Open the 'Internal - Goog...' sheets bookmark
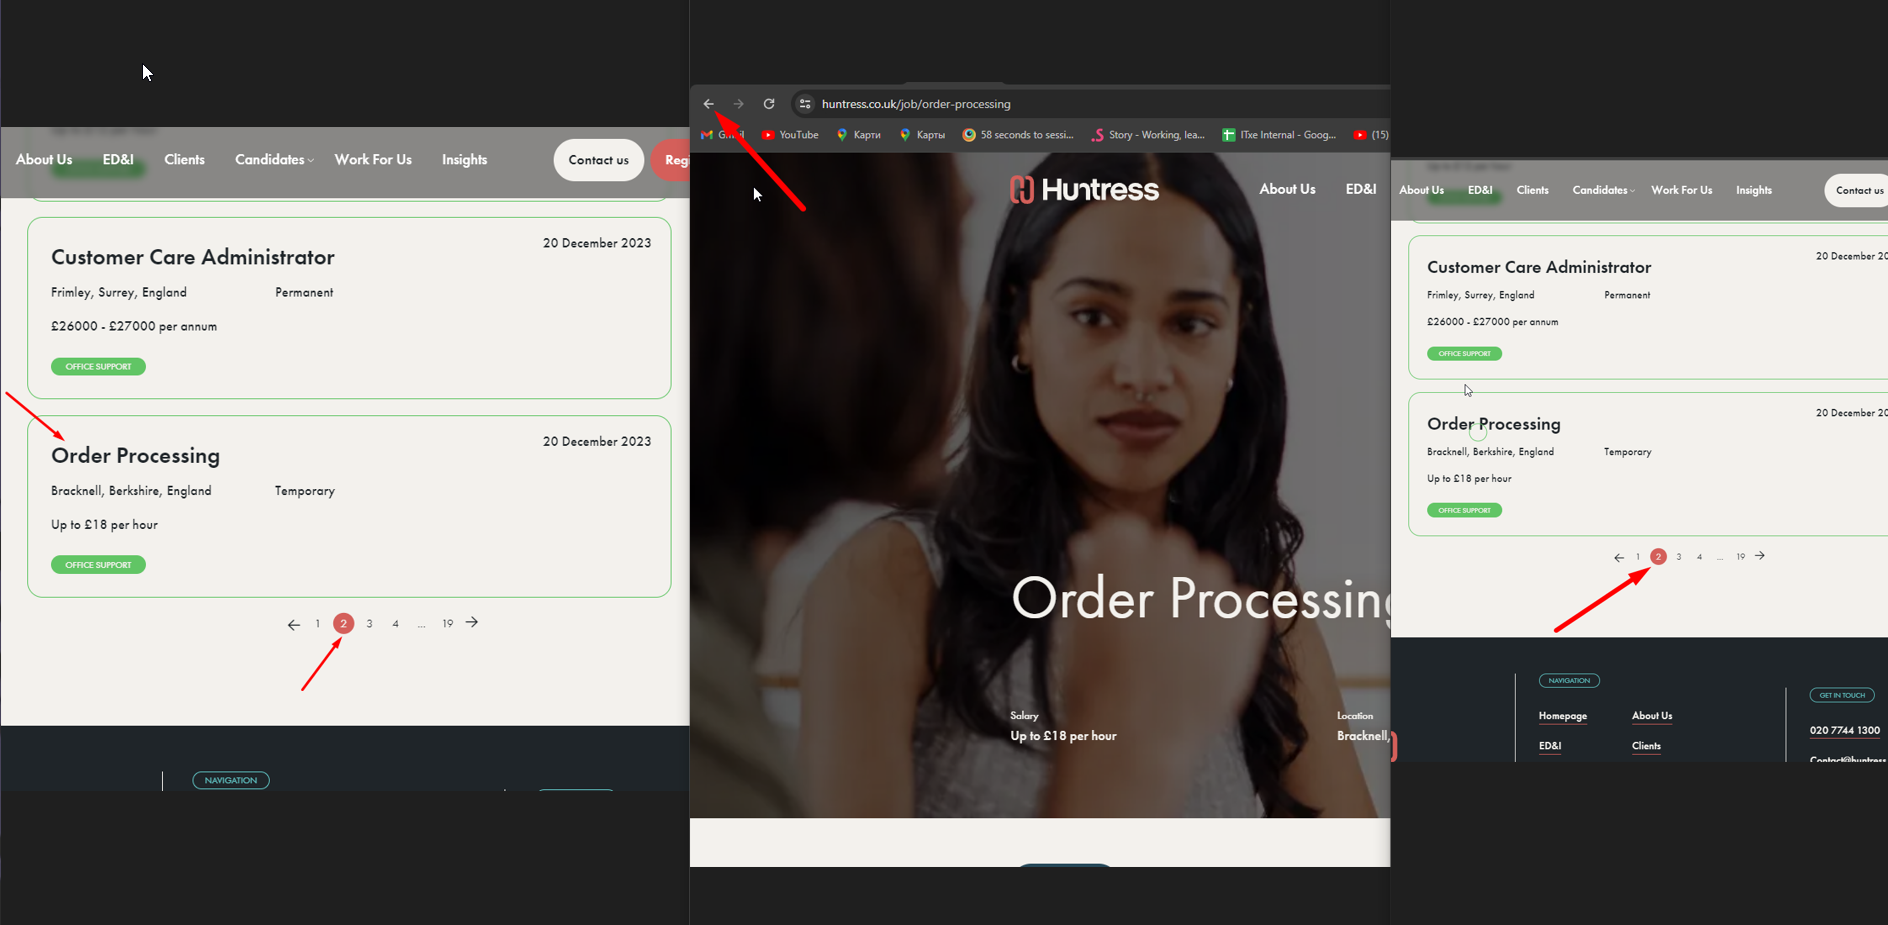The image size is (1888, 925). pos(1279,135)
